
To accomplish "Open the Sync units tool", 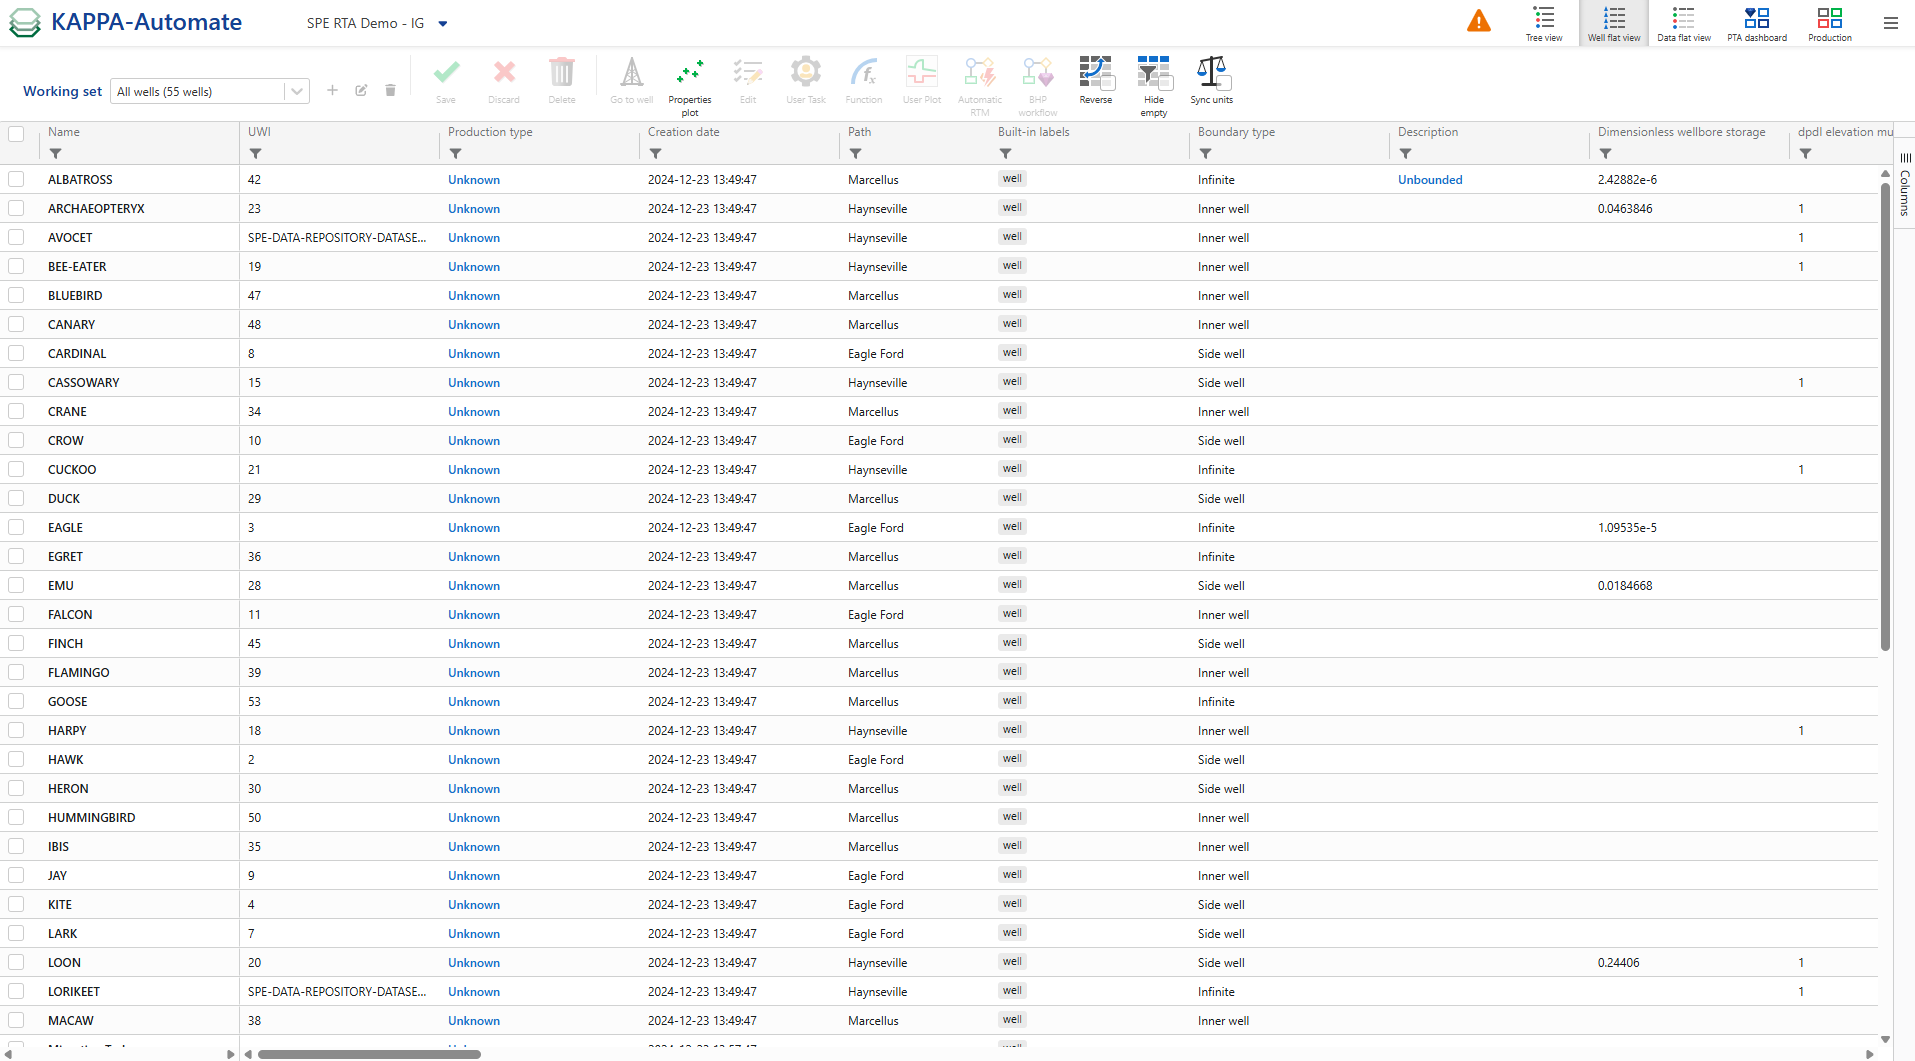I will click(x=1211, y=80).
